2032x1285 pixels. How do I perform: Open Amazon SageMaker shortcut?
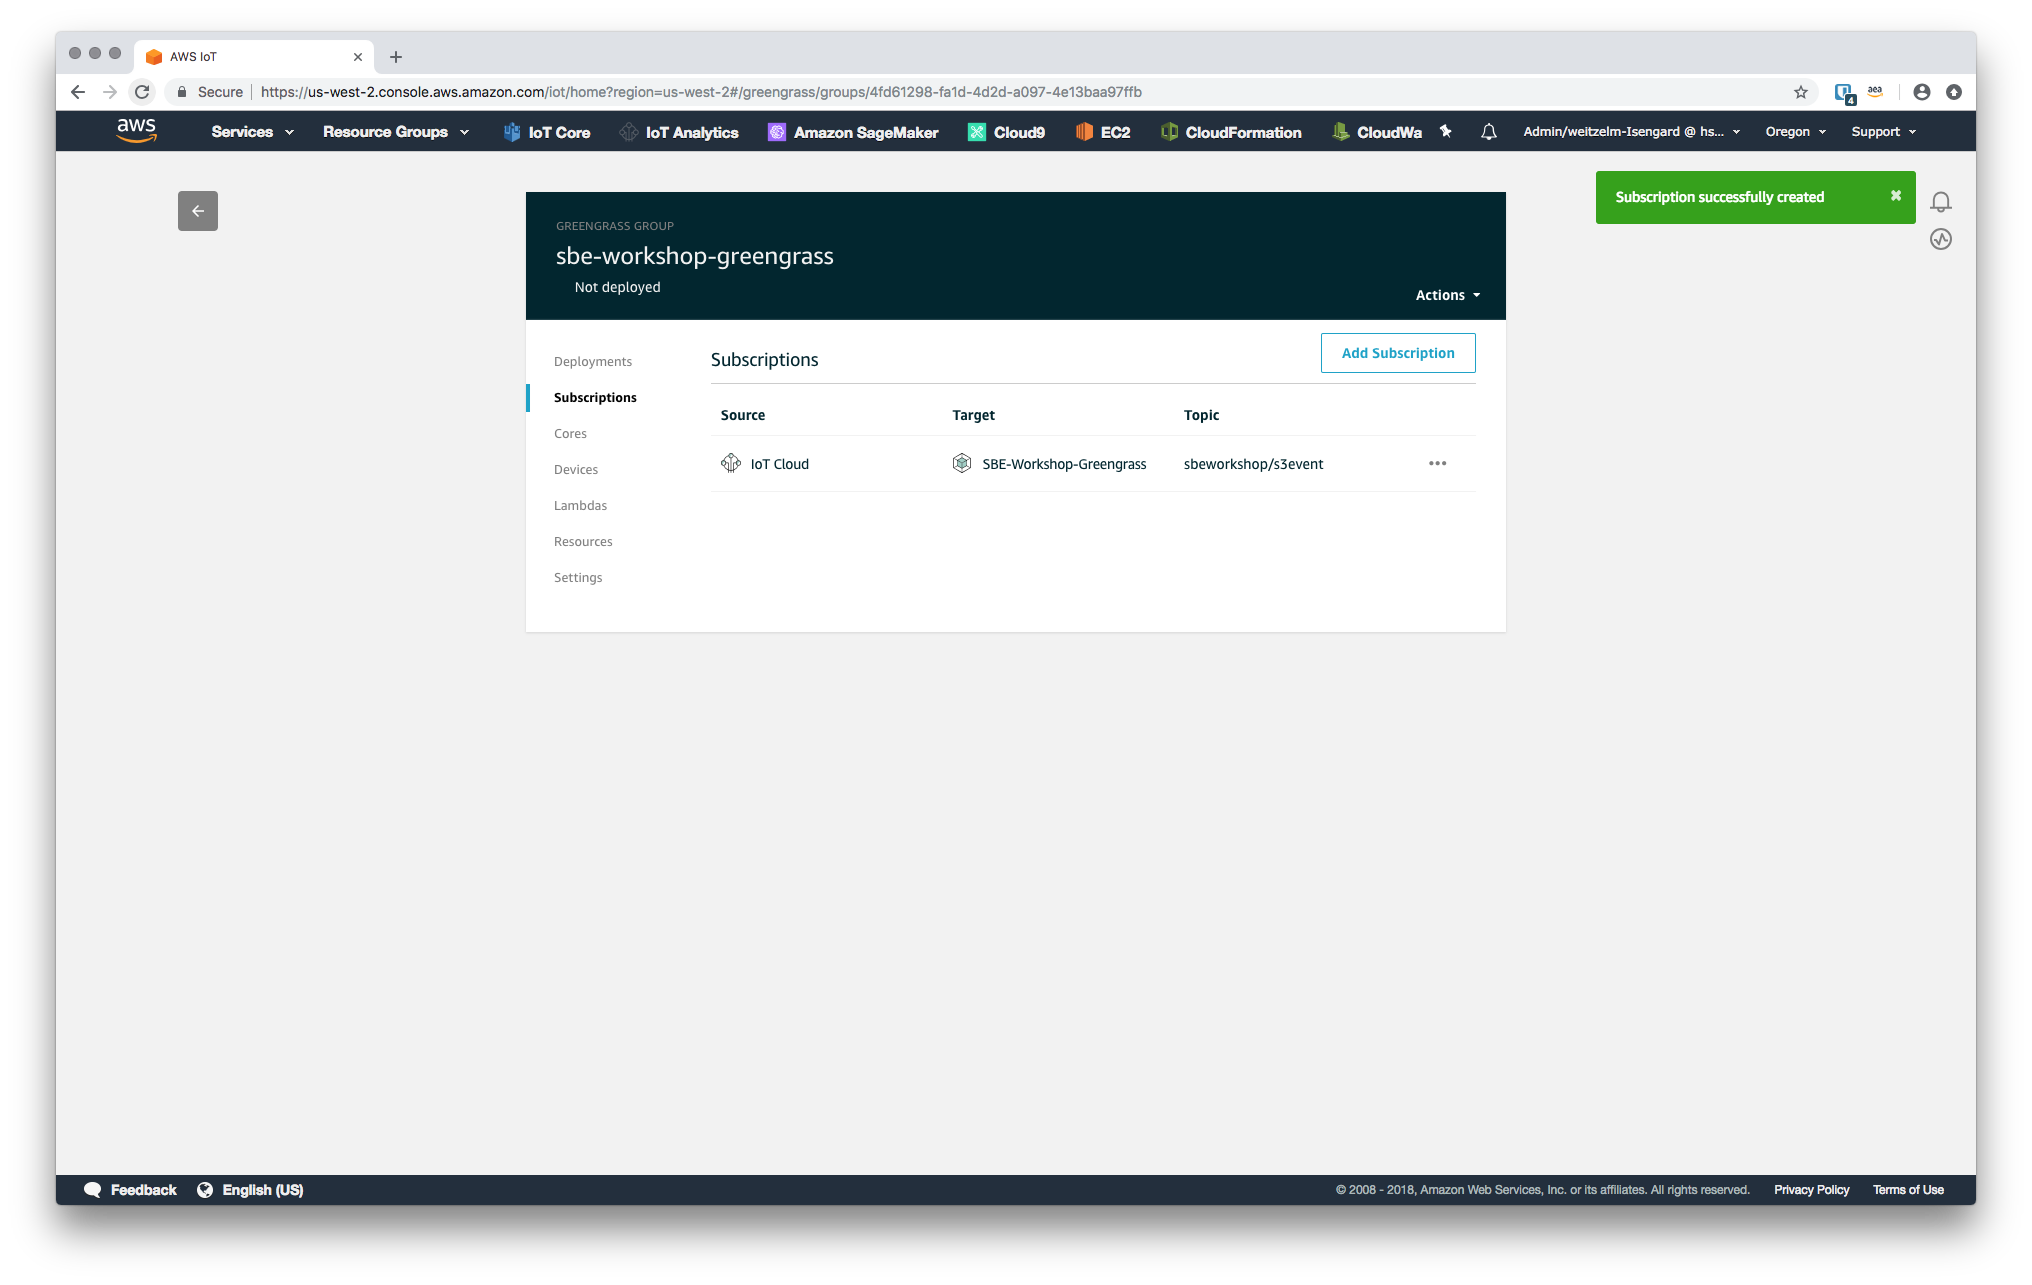pos(853,132)
